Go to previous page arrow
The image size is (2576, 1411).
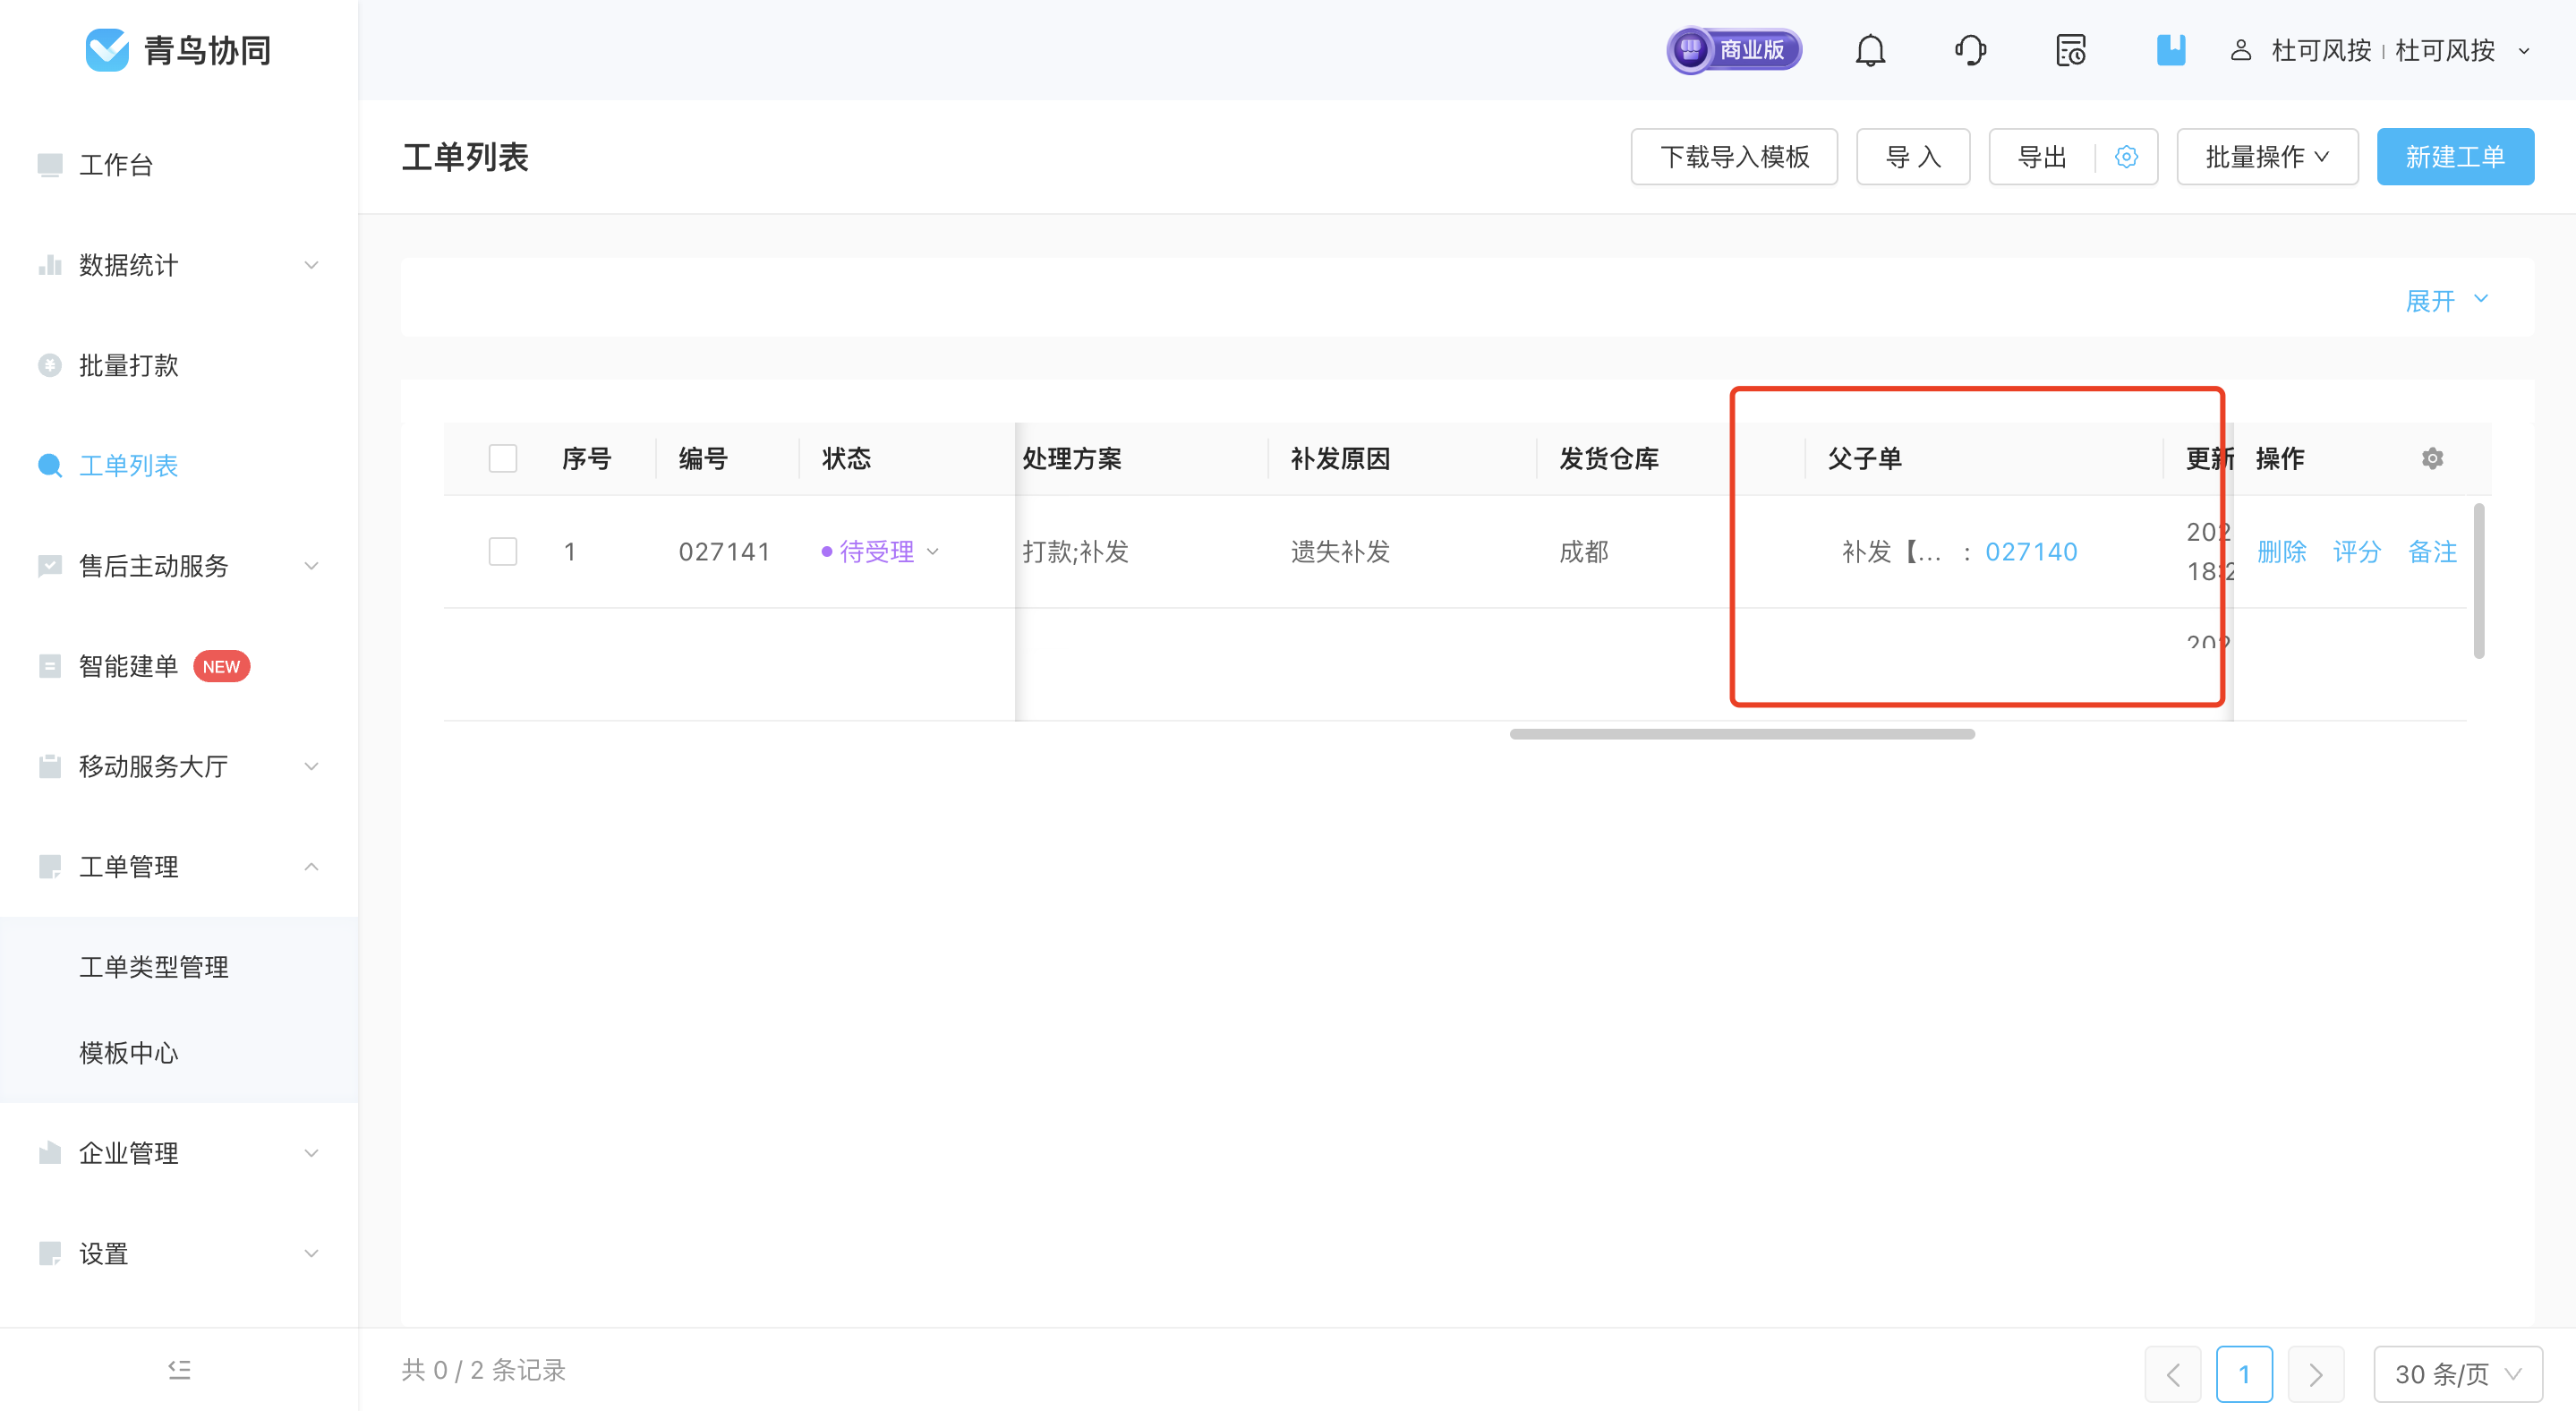point(2173,1374)
